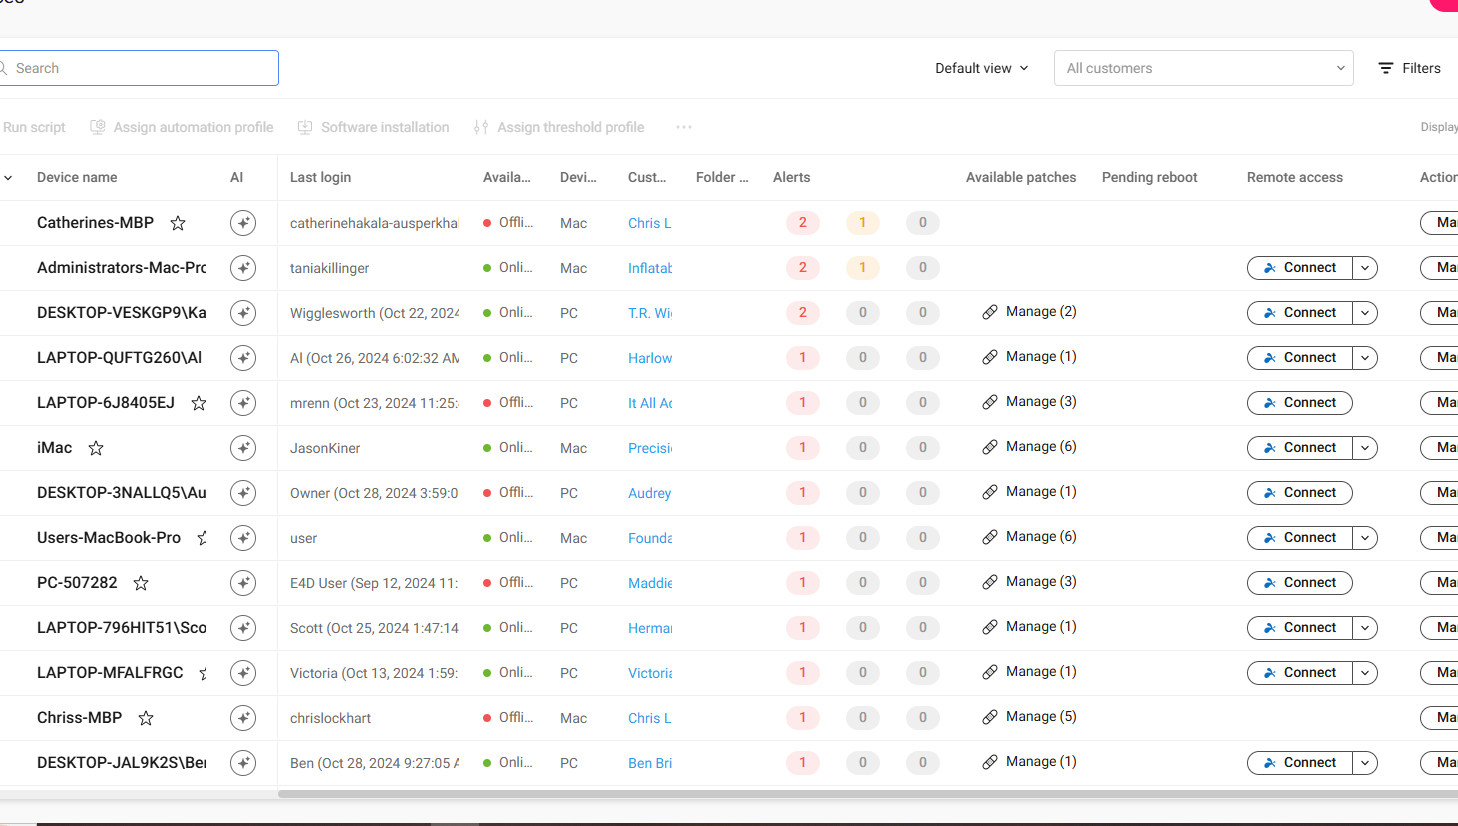Screen dimensions: 1458x826
Task: Click Assign automation profile in toolbar
Action: point(182,127)
